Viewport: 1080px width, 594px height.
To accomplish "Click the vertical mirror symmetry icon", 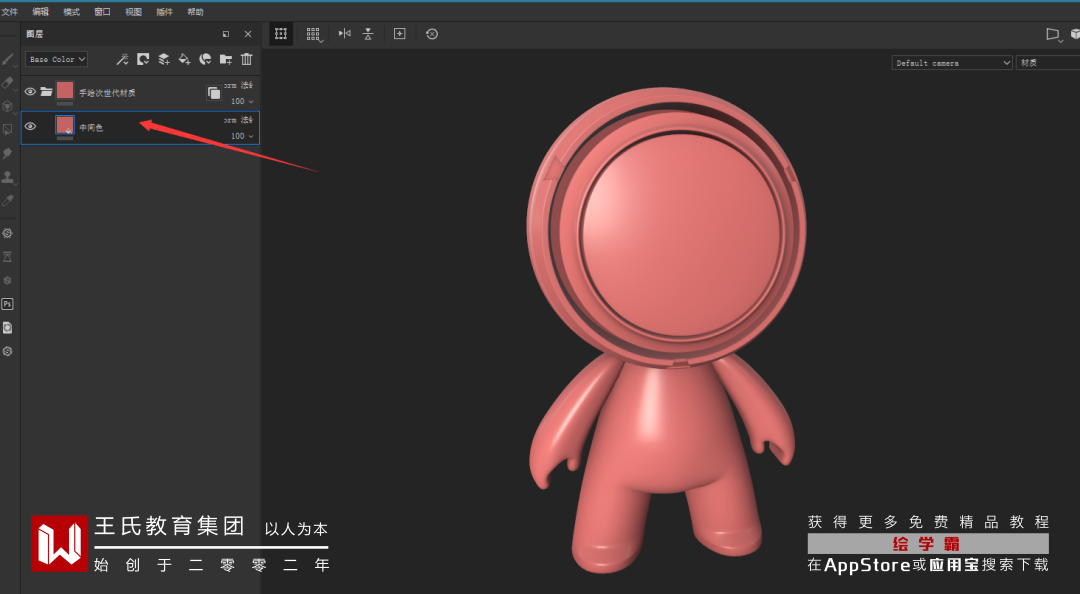I will [x=368, y=34].
